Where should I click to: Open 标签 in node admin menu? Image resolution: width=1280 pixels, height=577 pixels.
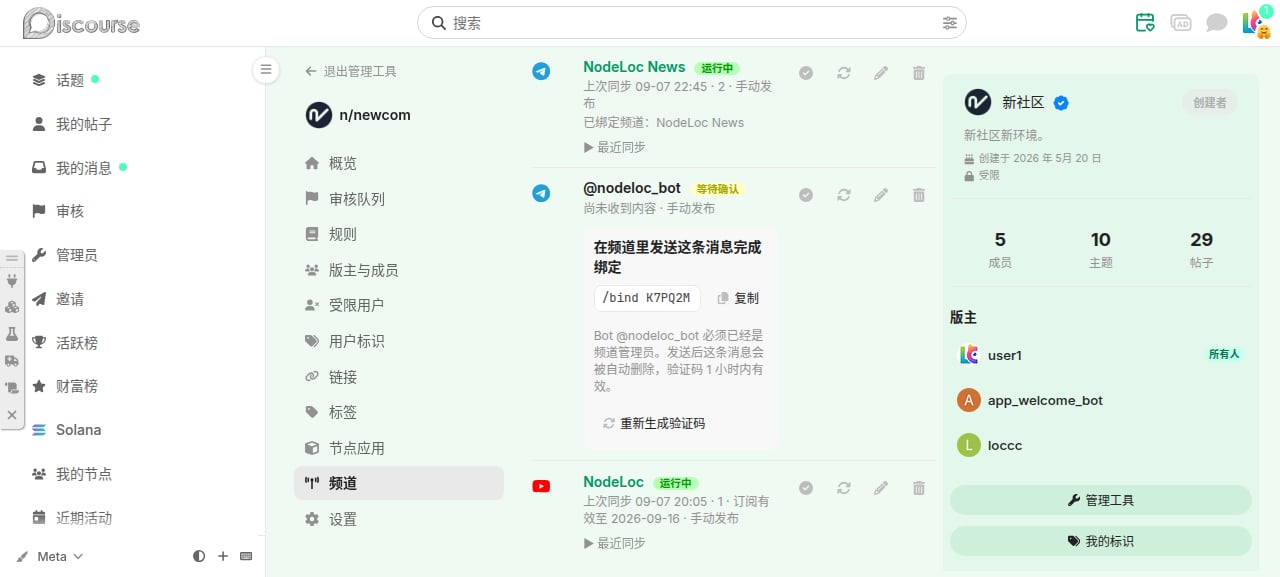click(x=399, y=412)
